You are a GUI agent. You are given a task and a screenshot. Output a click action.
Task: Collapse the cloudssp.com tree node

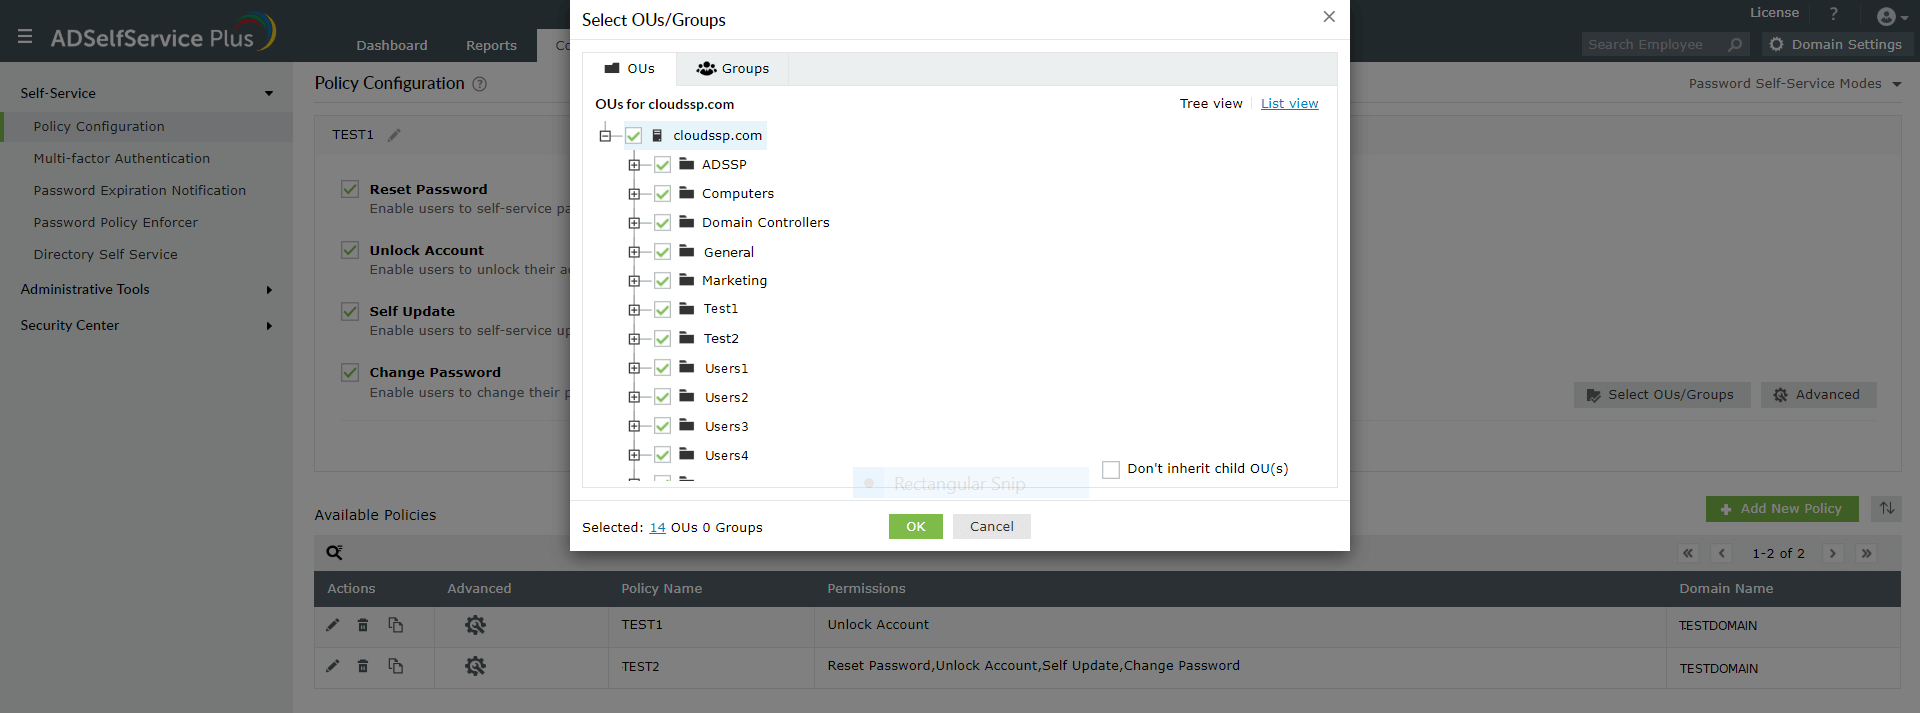click(605, 135)
